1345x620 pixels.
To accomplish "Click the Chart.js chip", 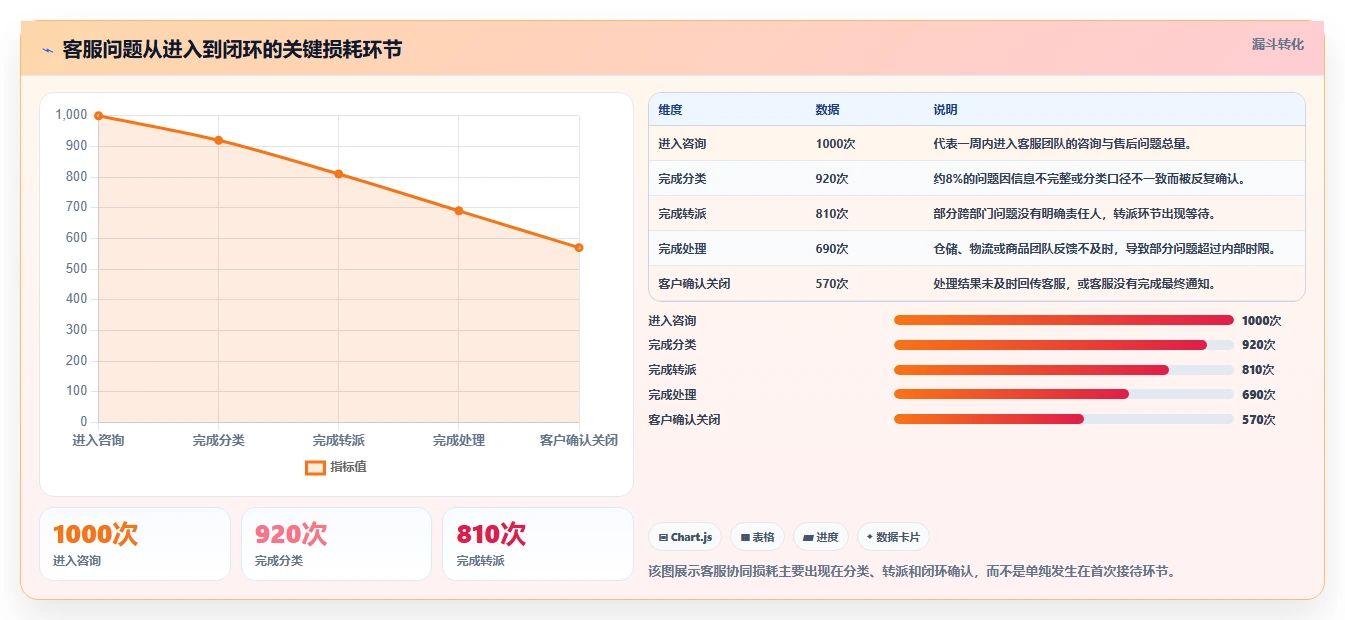I will [x=685, y=537].
